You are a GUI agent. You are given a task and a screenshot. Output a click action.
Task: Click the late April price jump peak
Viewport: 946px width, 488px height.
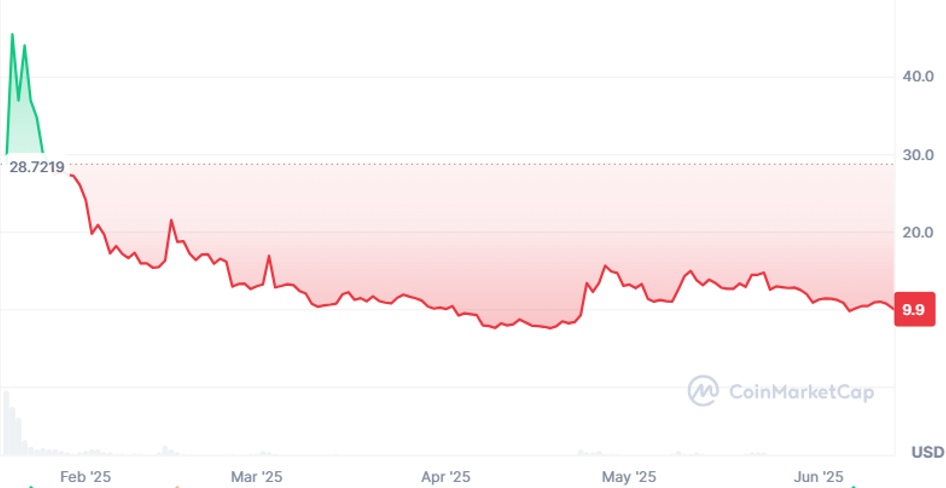click(x=605, y=266)
